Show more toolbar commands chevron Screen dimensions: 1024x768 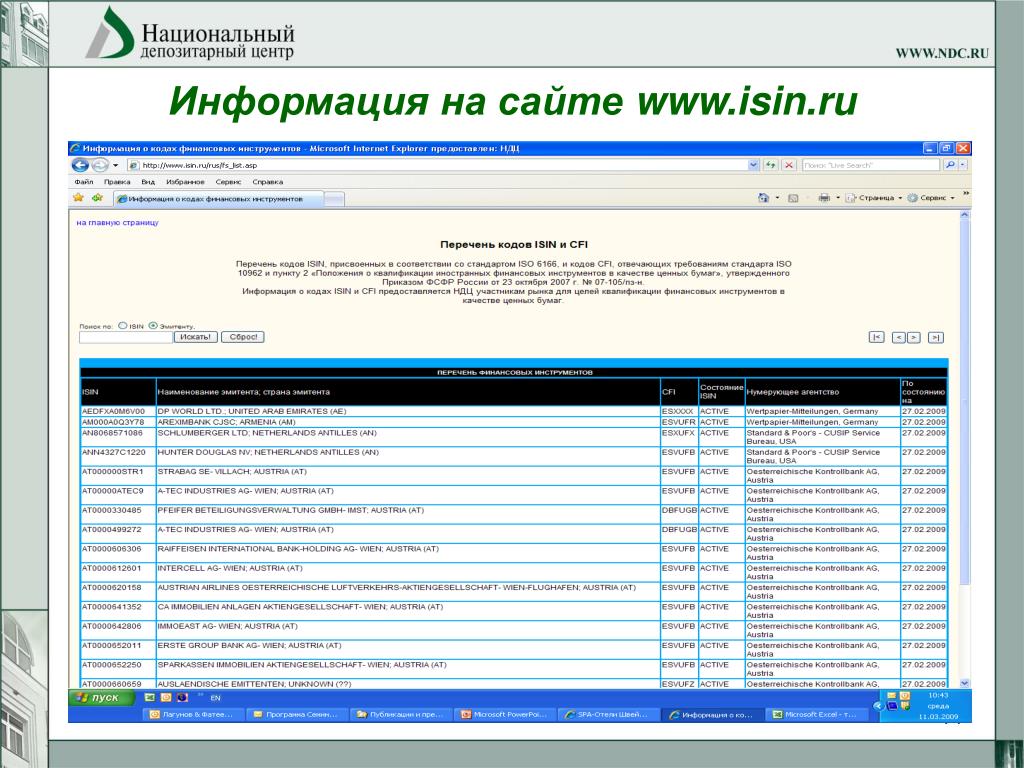point(966,194)
